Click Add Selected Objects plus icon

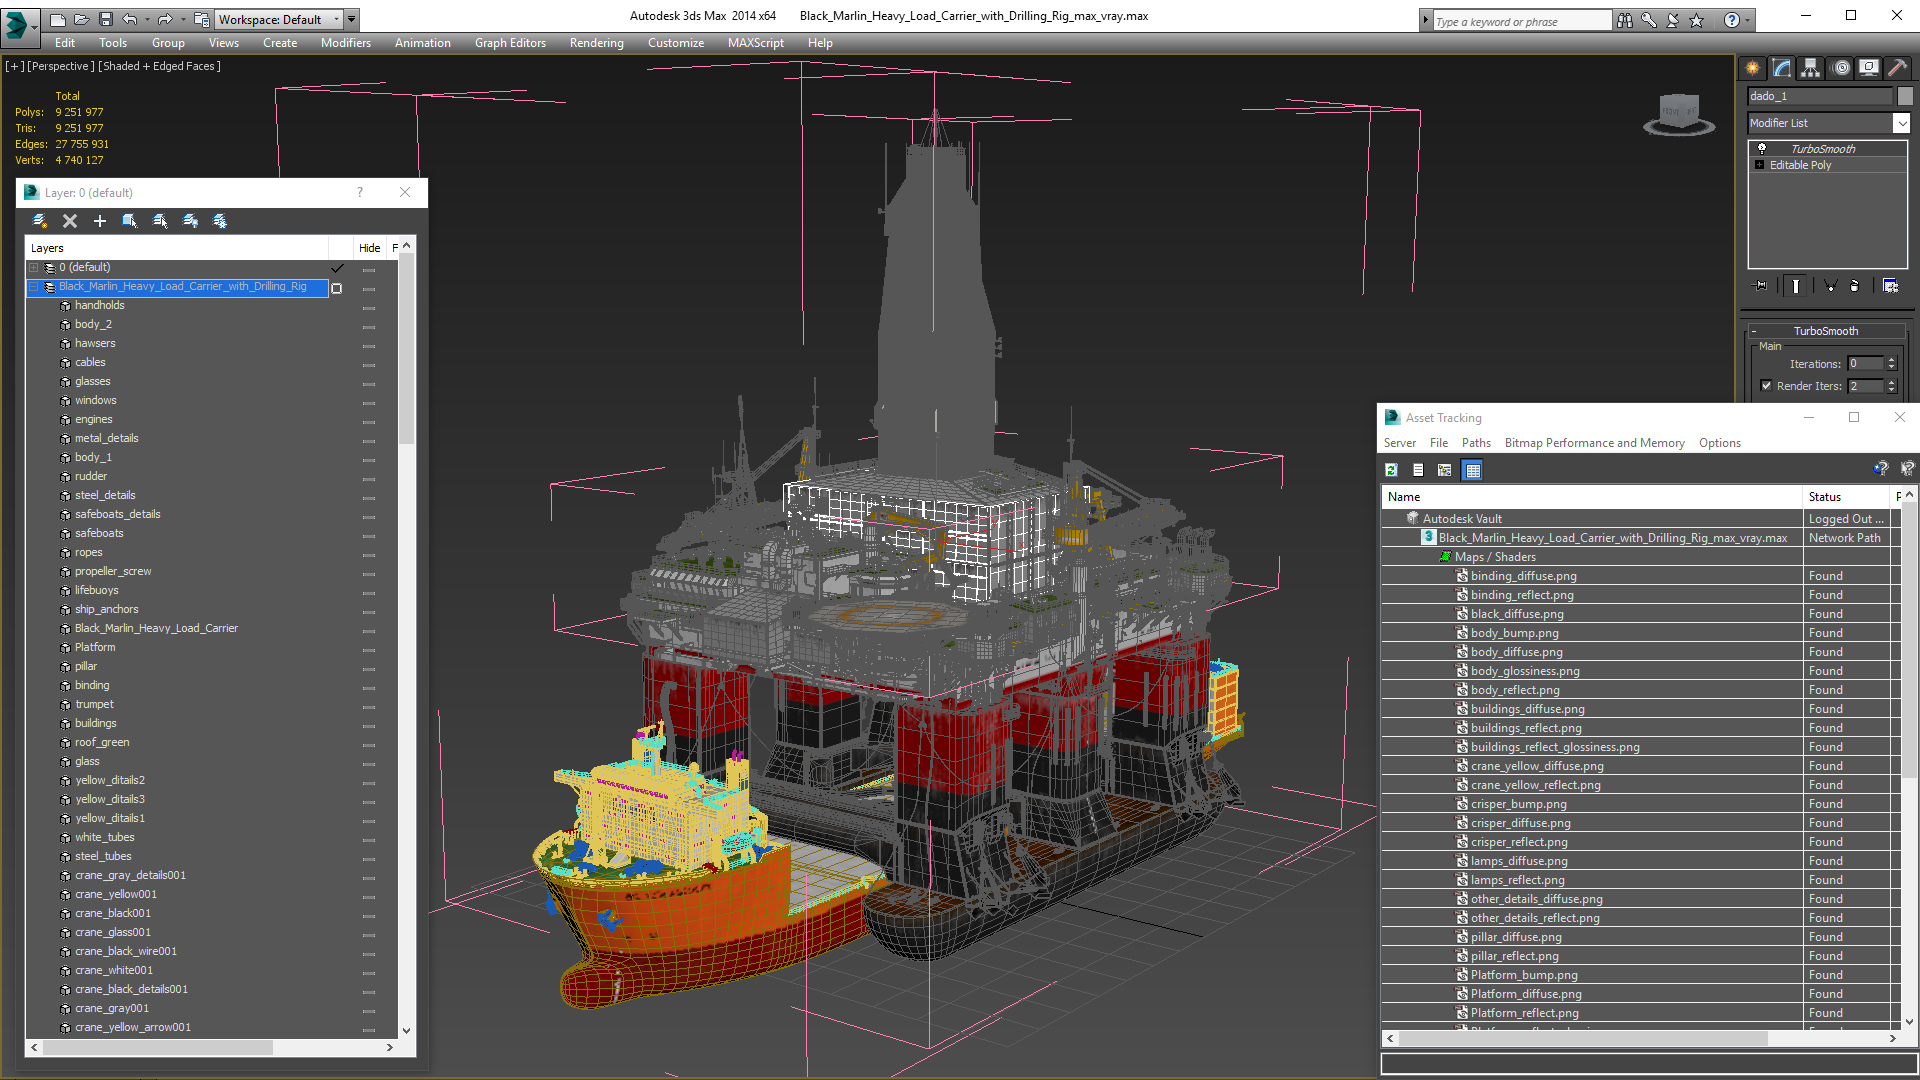100,221
